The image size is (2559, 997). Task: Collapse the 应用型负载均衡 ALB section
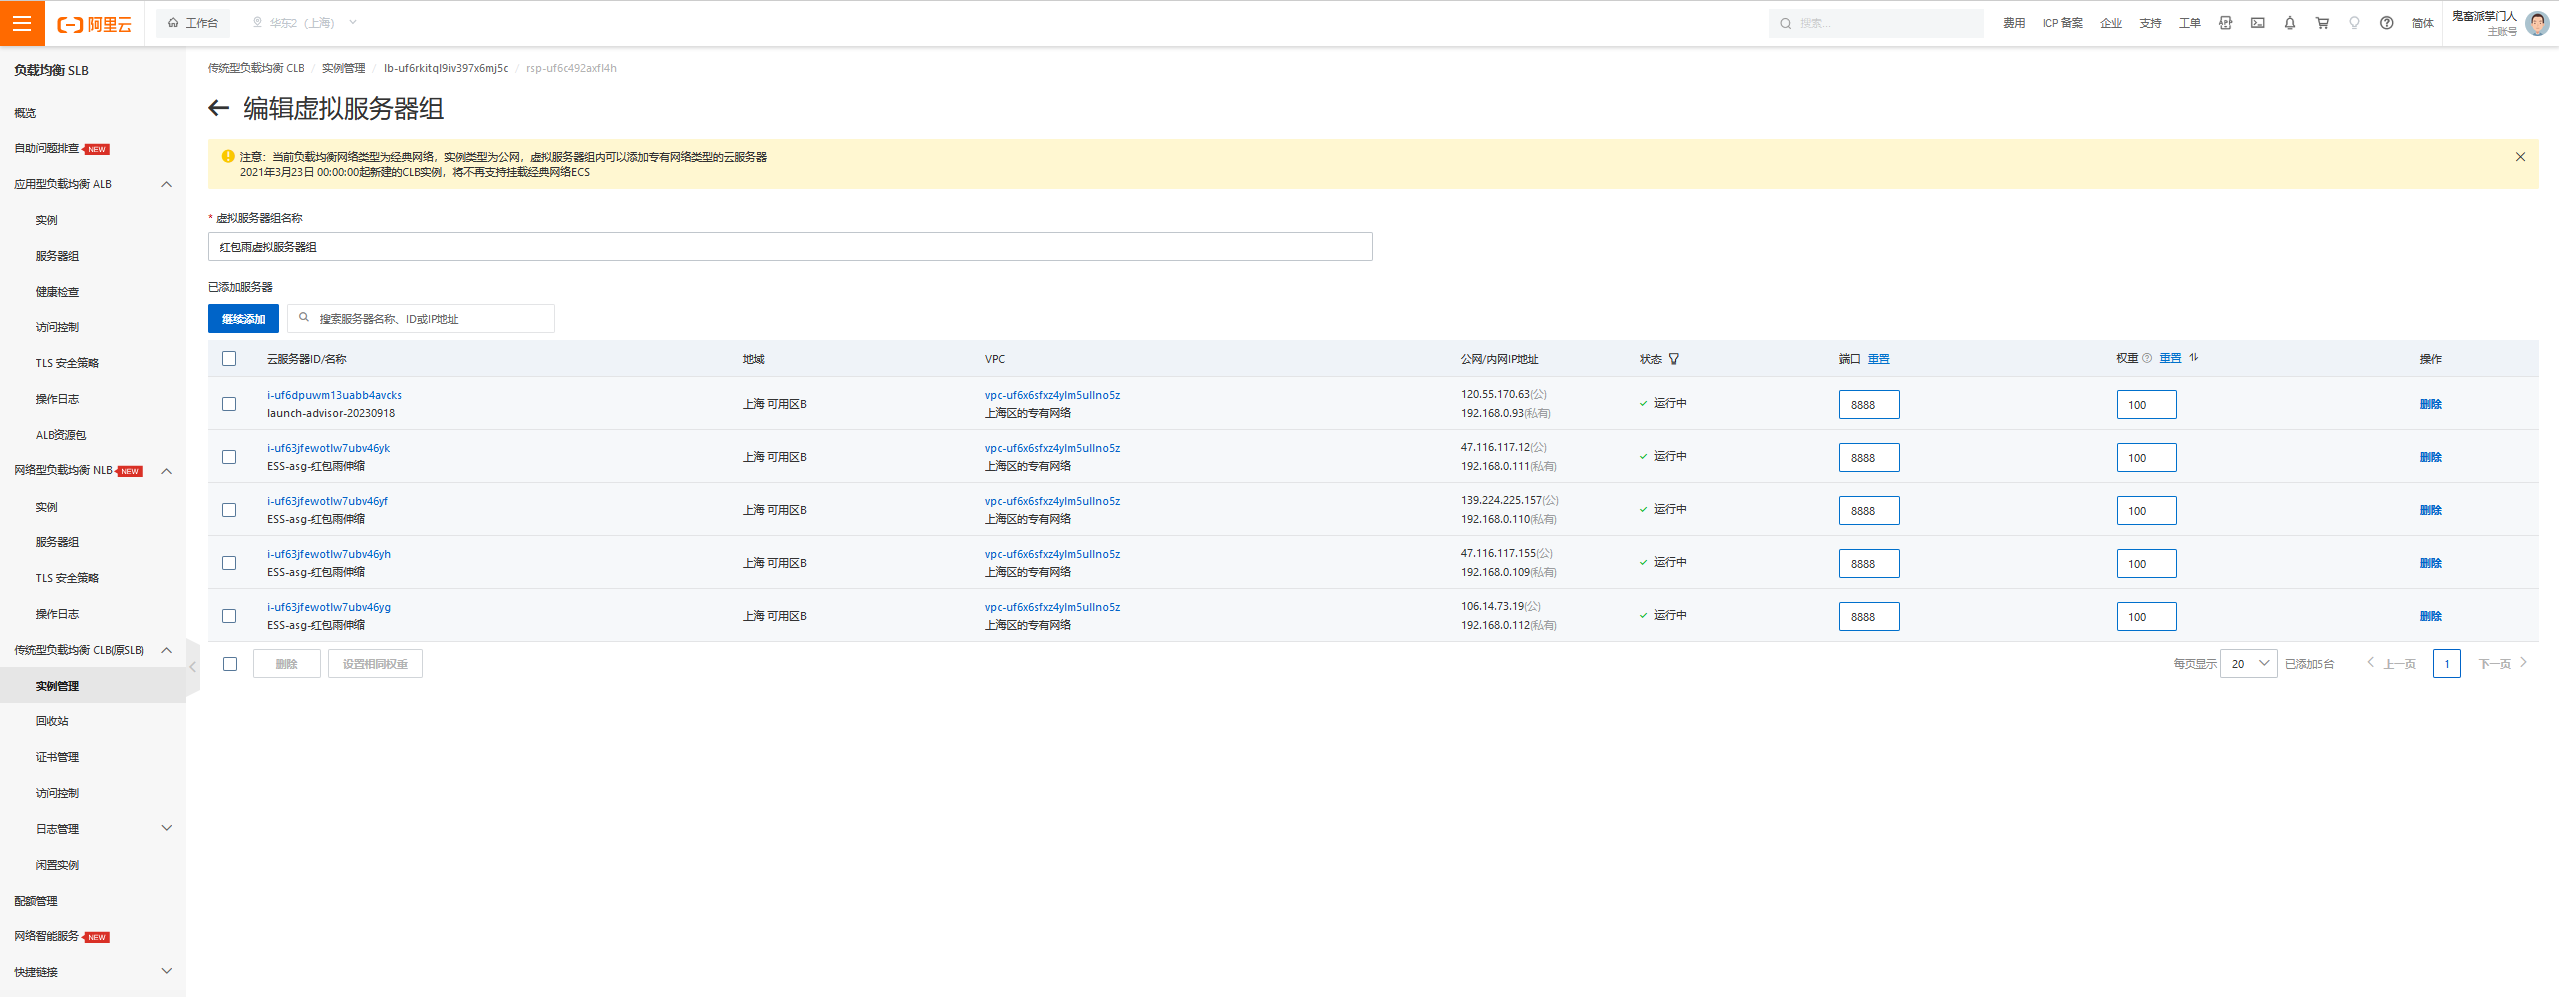click(x=167, y=184)
